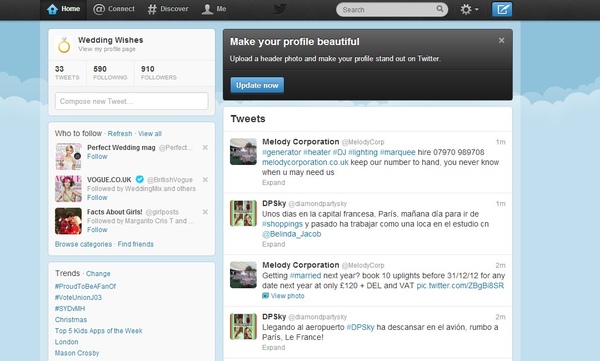This screenshot has height=361, width=600.
Task: Open @diamondpartysky handle on shopping tweet
Action: (317, 204)
